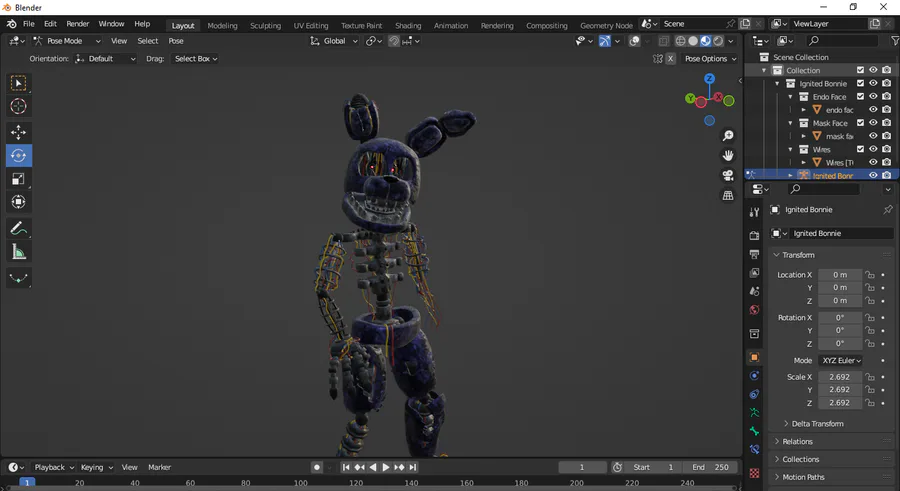Image resolution: width=900 pixels, height=491 pixels.
Task: Switch to the Animation workspace tab
Action: point(451,25)
